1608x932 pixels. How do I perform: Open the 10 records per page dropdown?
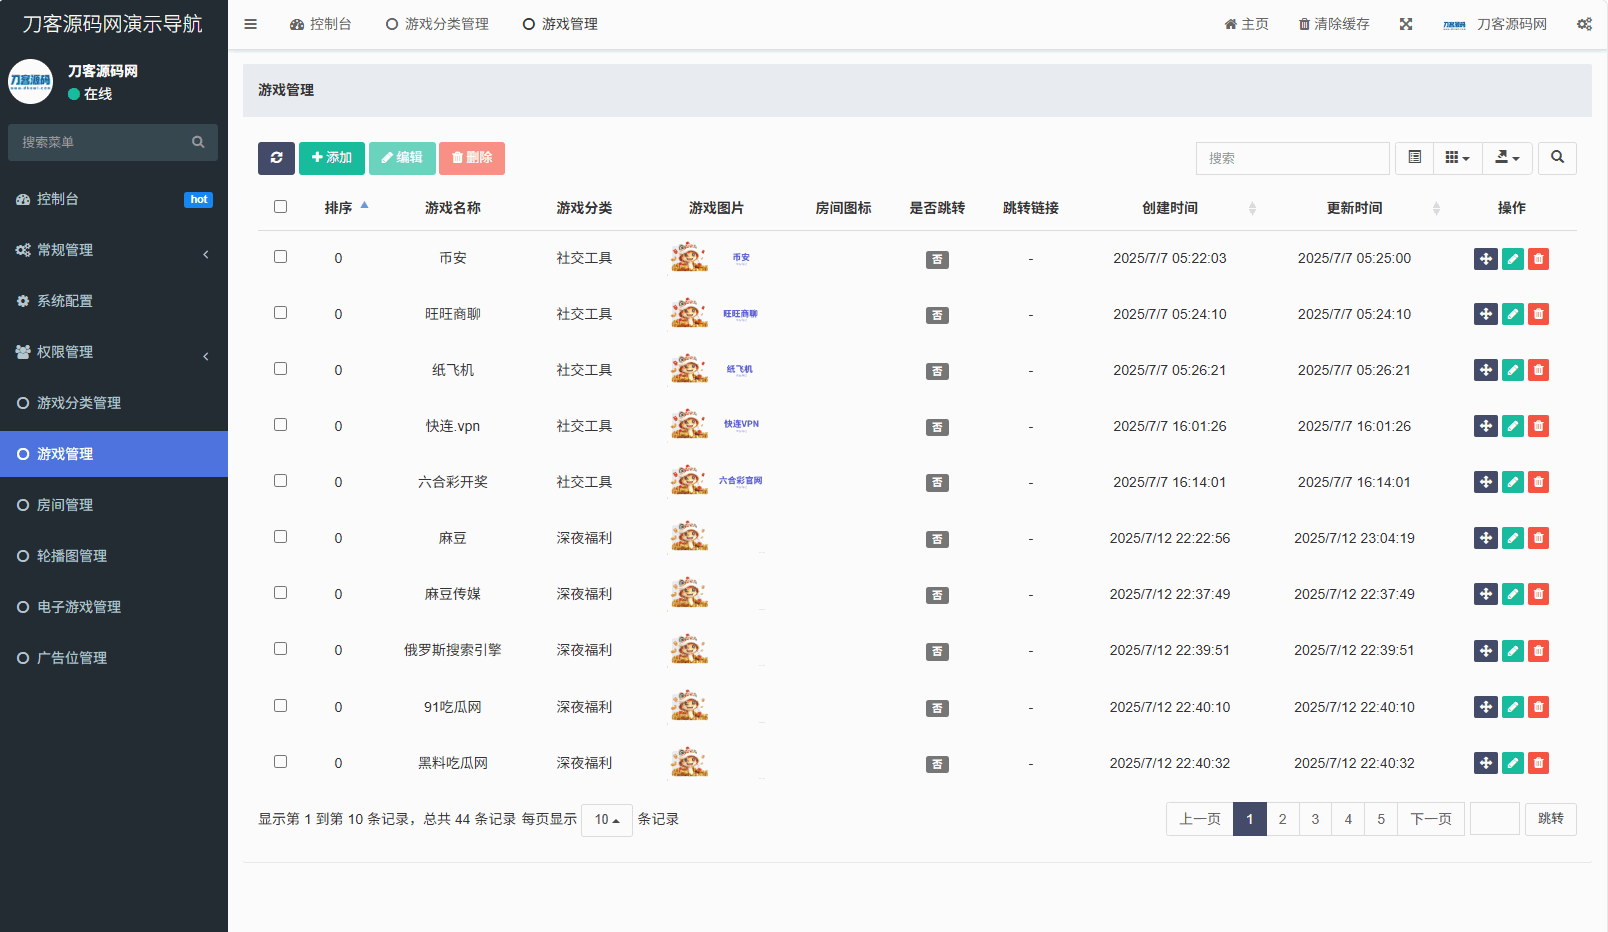607,820
